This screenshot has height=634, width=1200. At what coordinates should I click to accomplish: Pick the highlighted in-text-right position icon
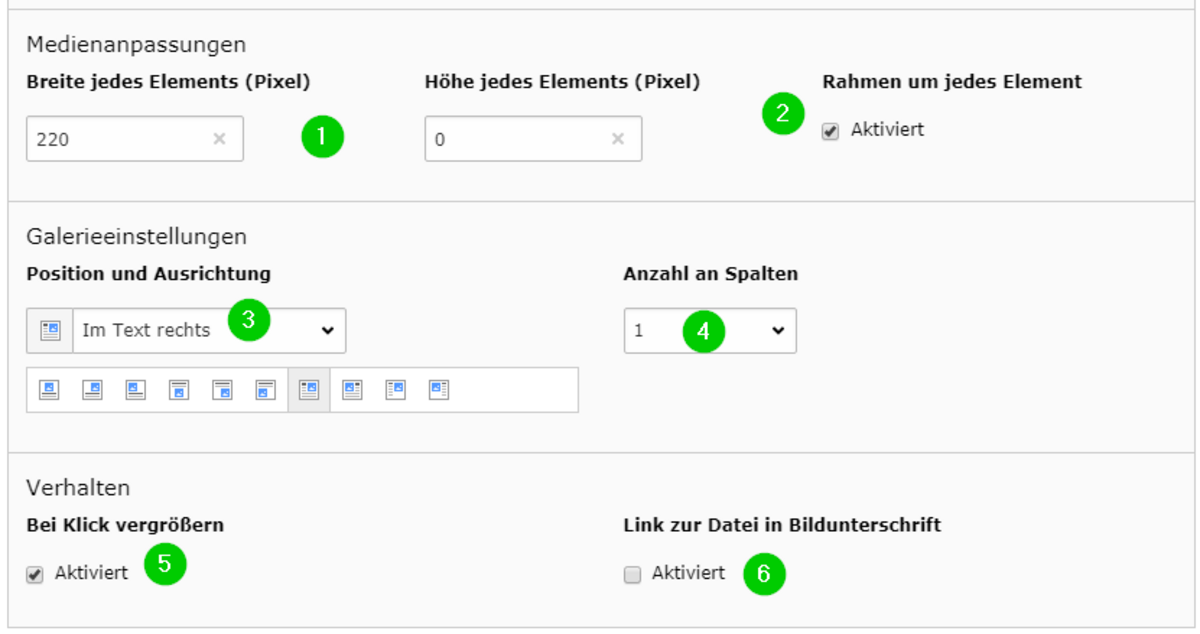[x=309, y=390]
